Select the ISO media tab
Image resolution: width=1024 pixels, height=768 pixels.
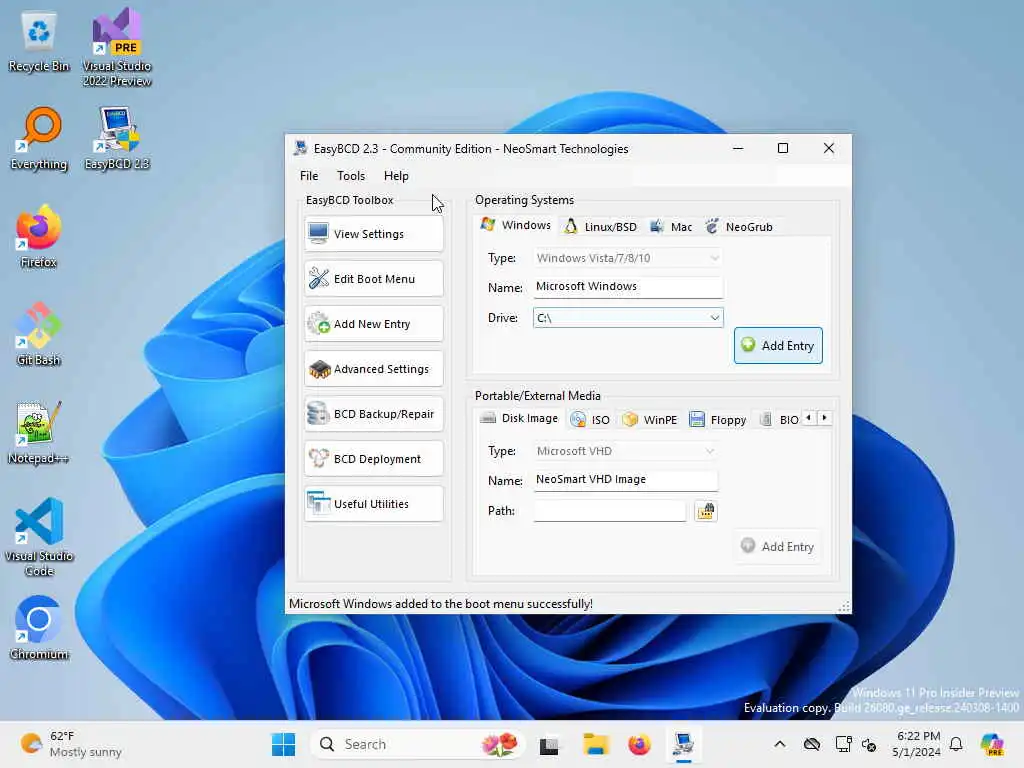590,420
